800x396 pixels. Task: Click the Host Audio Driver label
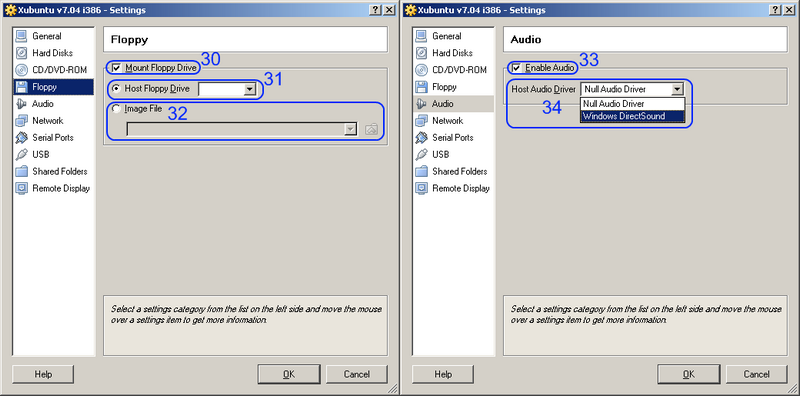[543, 89]
